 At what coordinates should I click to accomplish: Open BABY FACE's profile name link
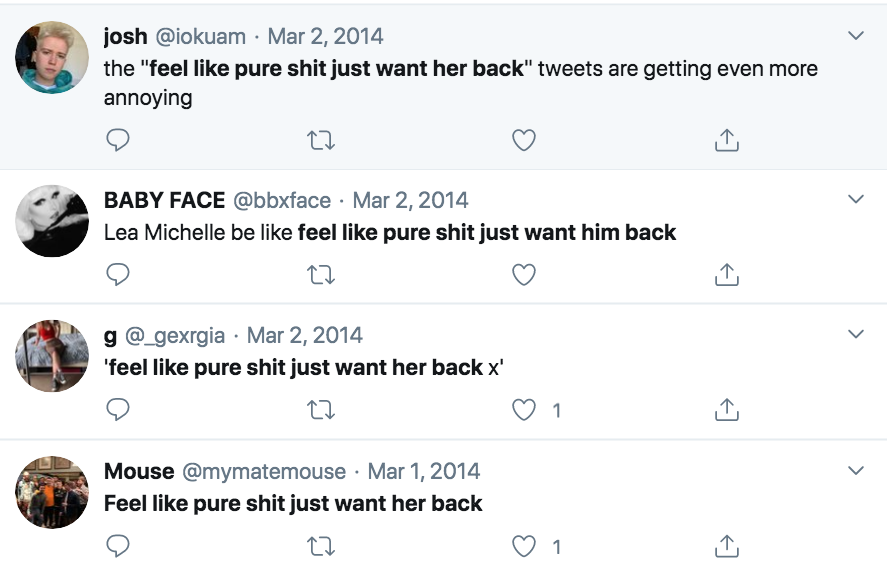pos(164,200)
